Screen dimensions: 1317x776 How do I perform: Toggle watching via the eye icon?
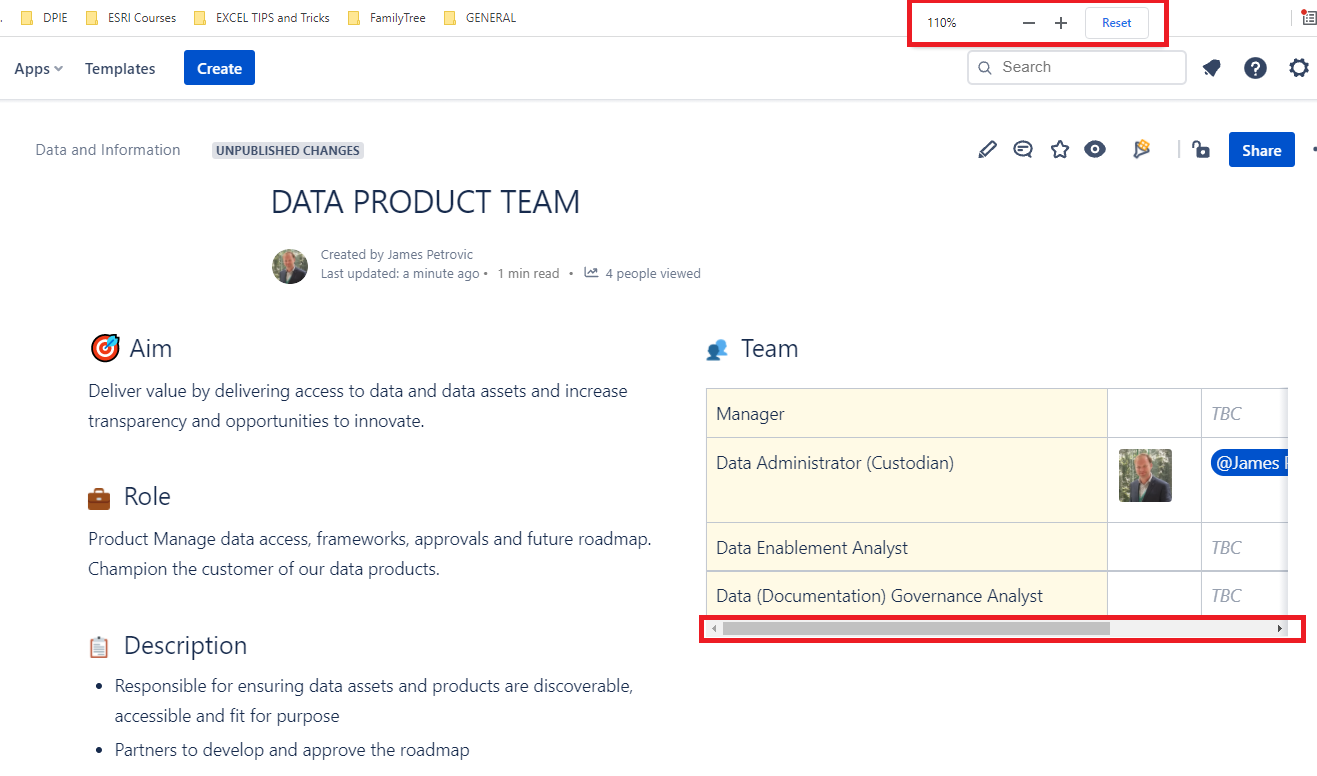pos(1095,149)
